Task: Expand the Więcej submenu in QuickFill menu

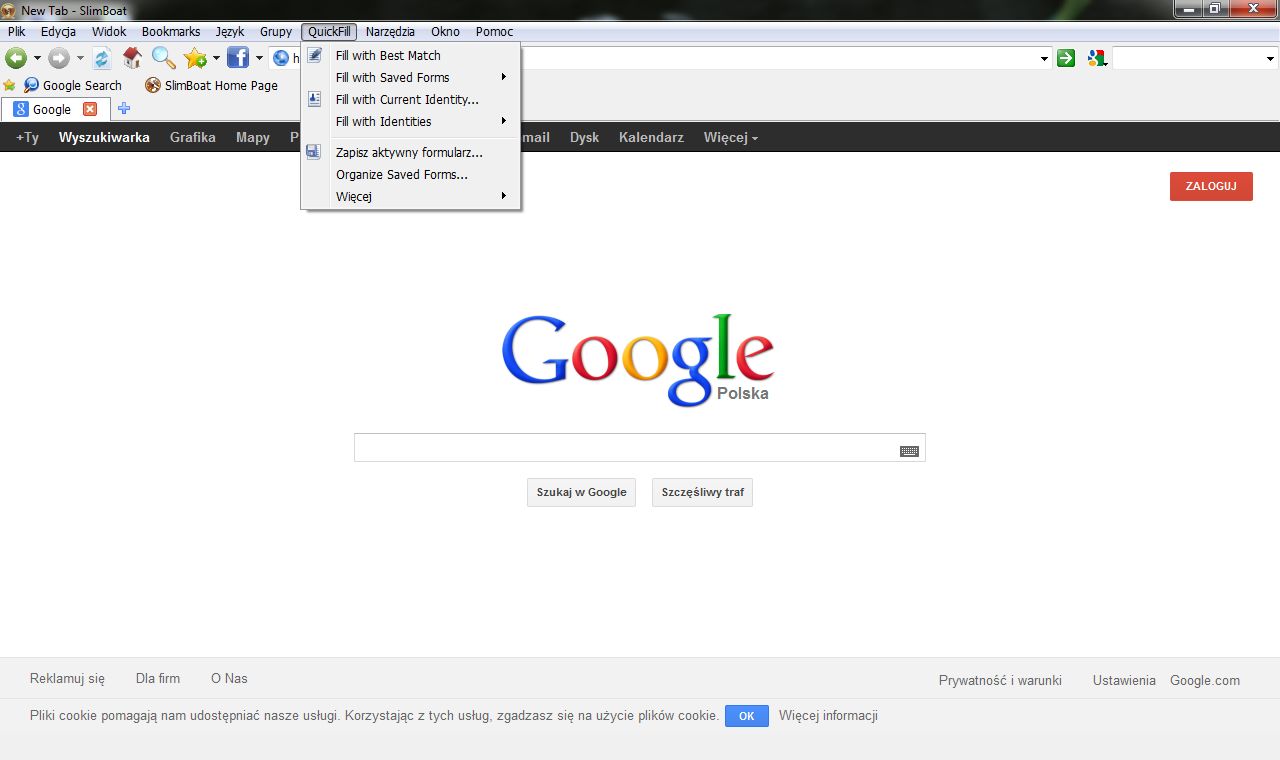Action: pos(504,196)
